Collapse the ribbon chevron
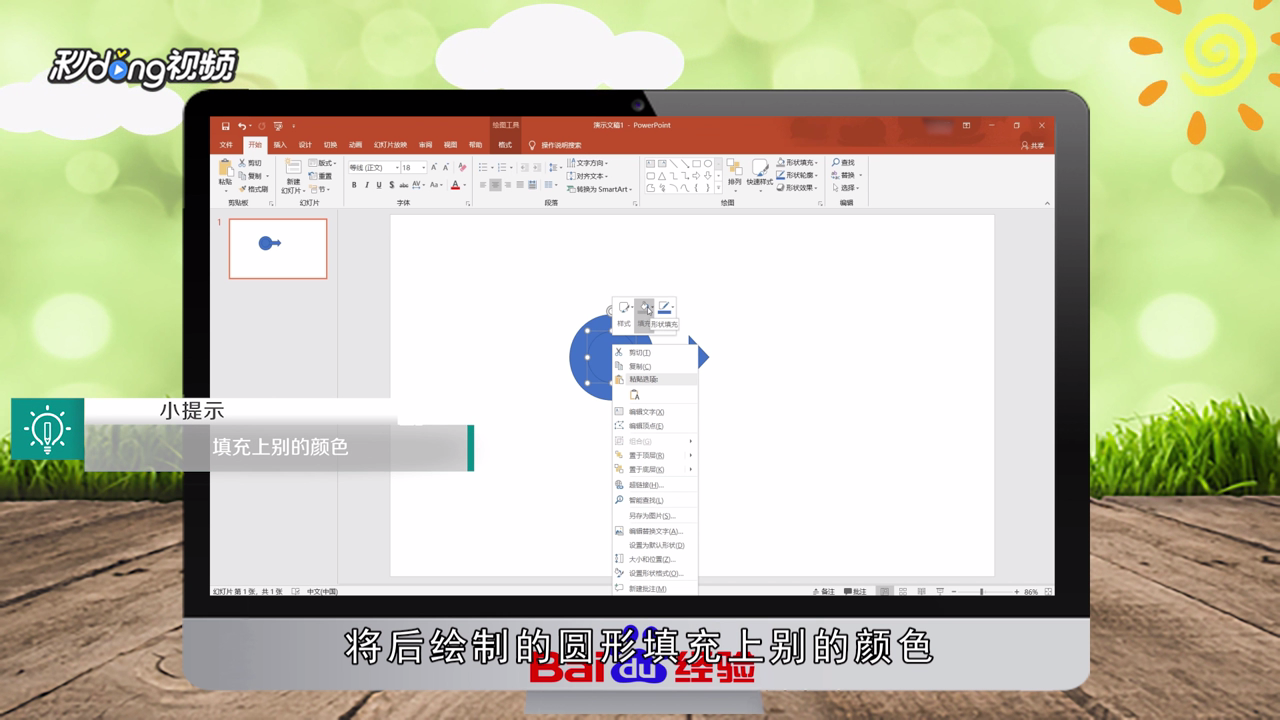Screen dimensions: 1280x720 coord(1047,203)
